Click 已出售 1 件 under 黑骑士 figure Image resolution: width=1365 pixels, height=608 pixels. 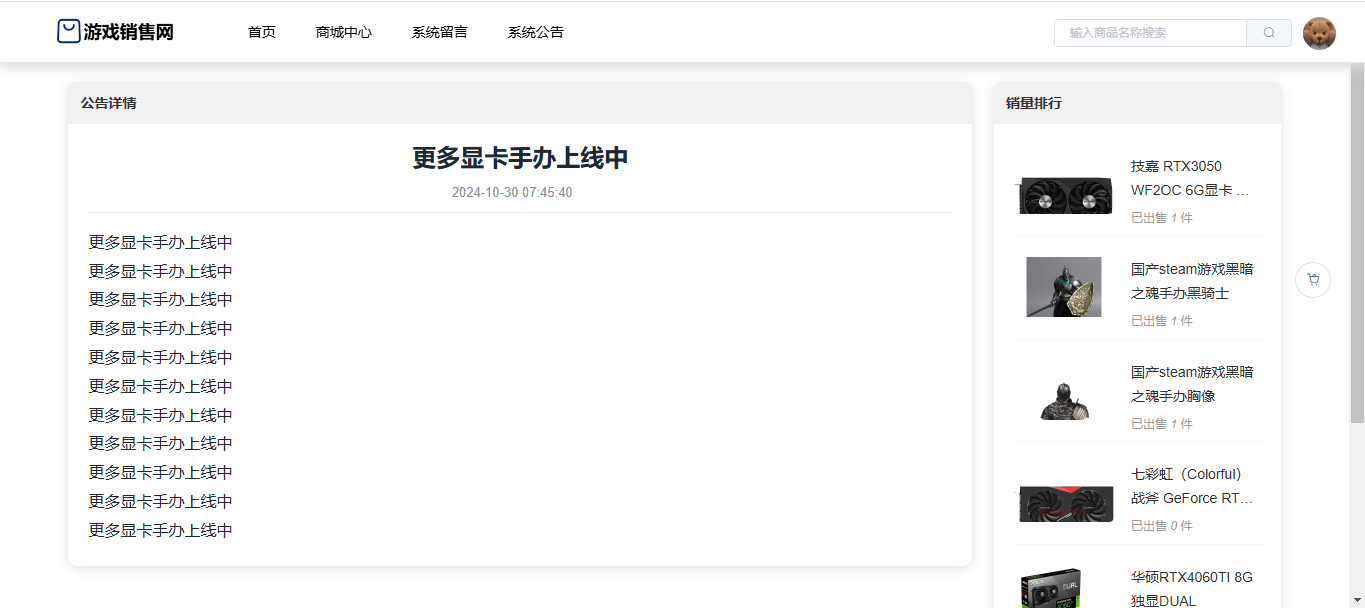pyautogui.click(x=1162, y=321)
